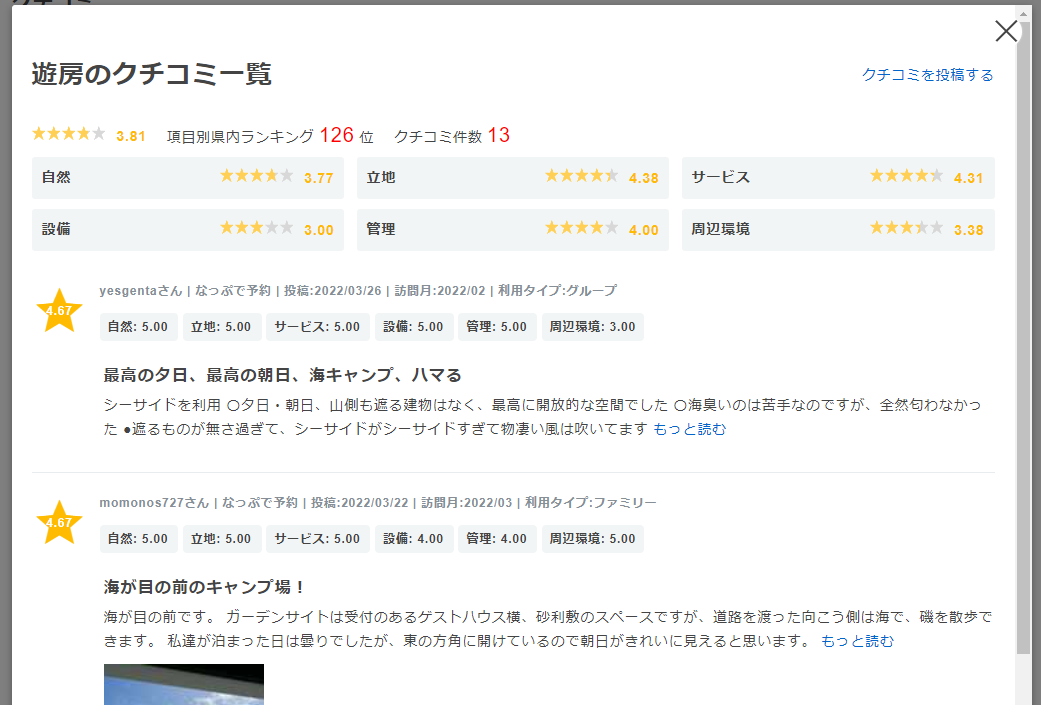Click the scrollbar up arrow

pos(1023,13)
